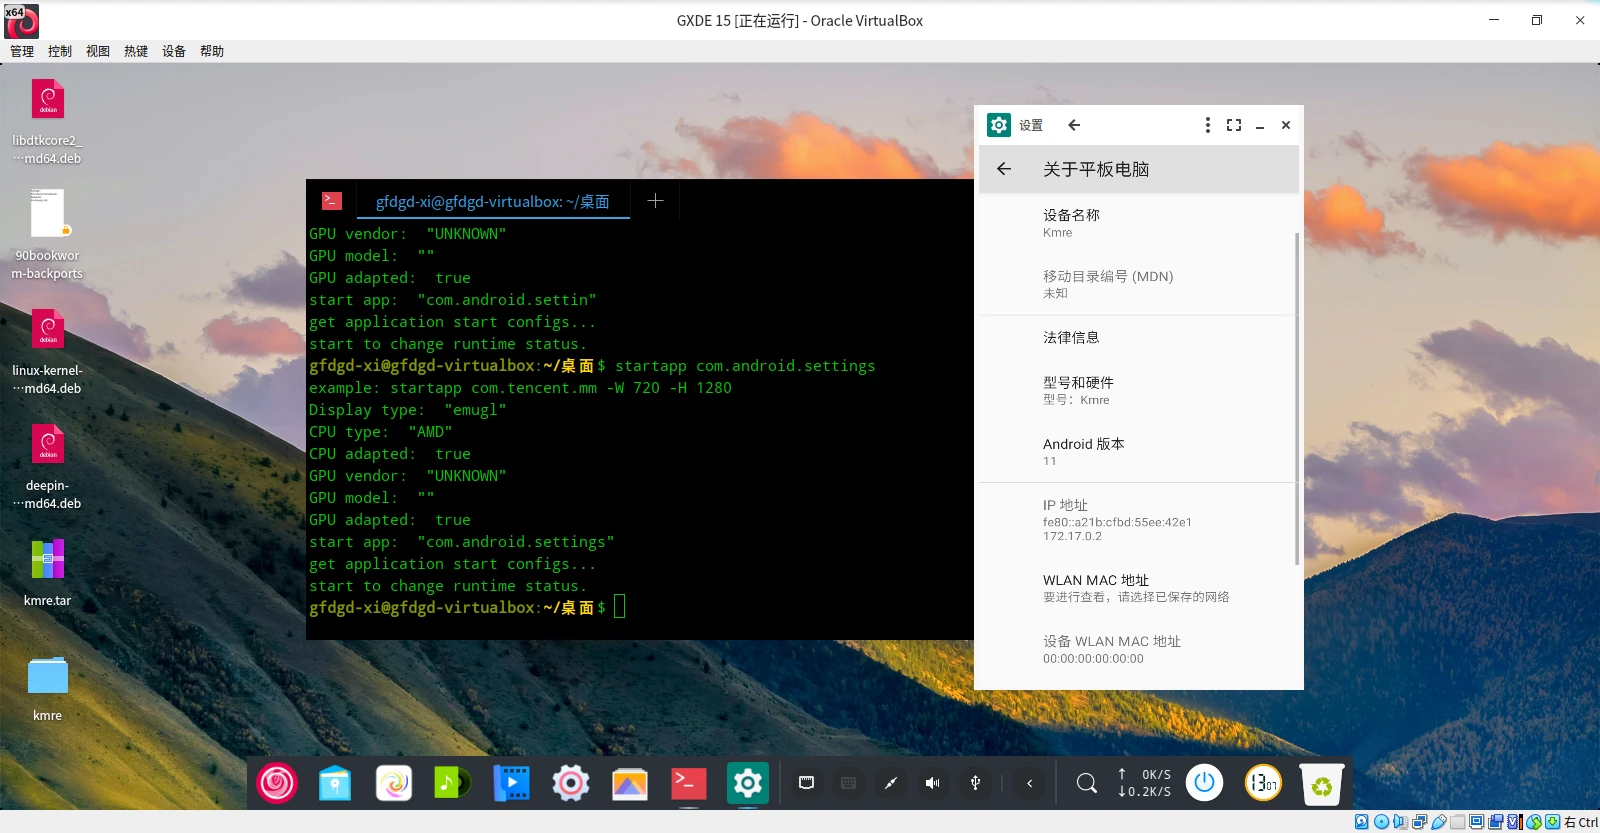Open the system settings gear in dock
The width and height of the screenshot is (1600, 833).
[x=570, y=783]
